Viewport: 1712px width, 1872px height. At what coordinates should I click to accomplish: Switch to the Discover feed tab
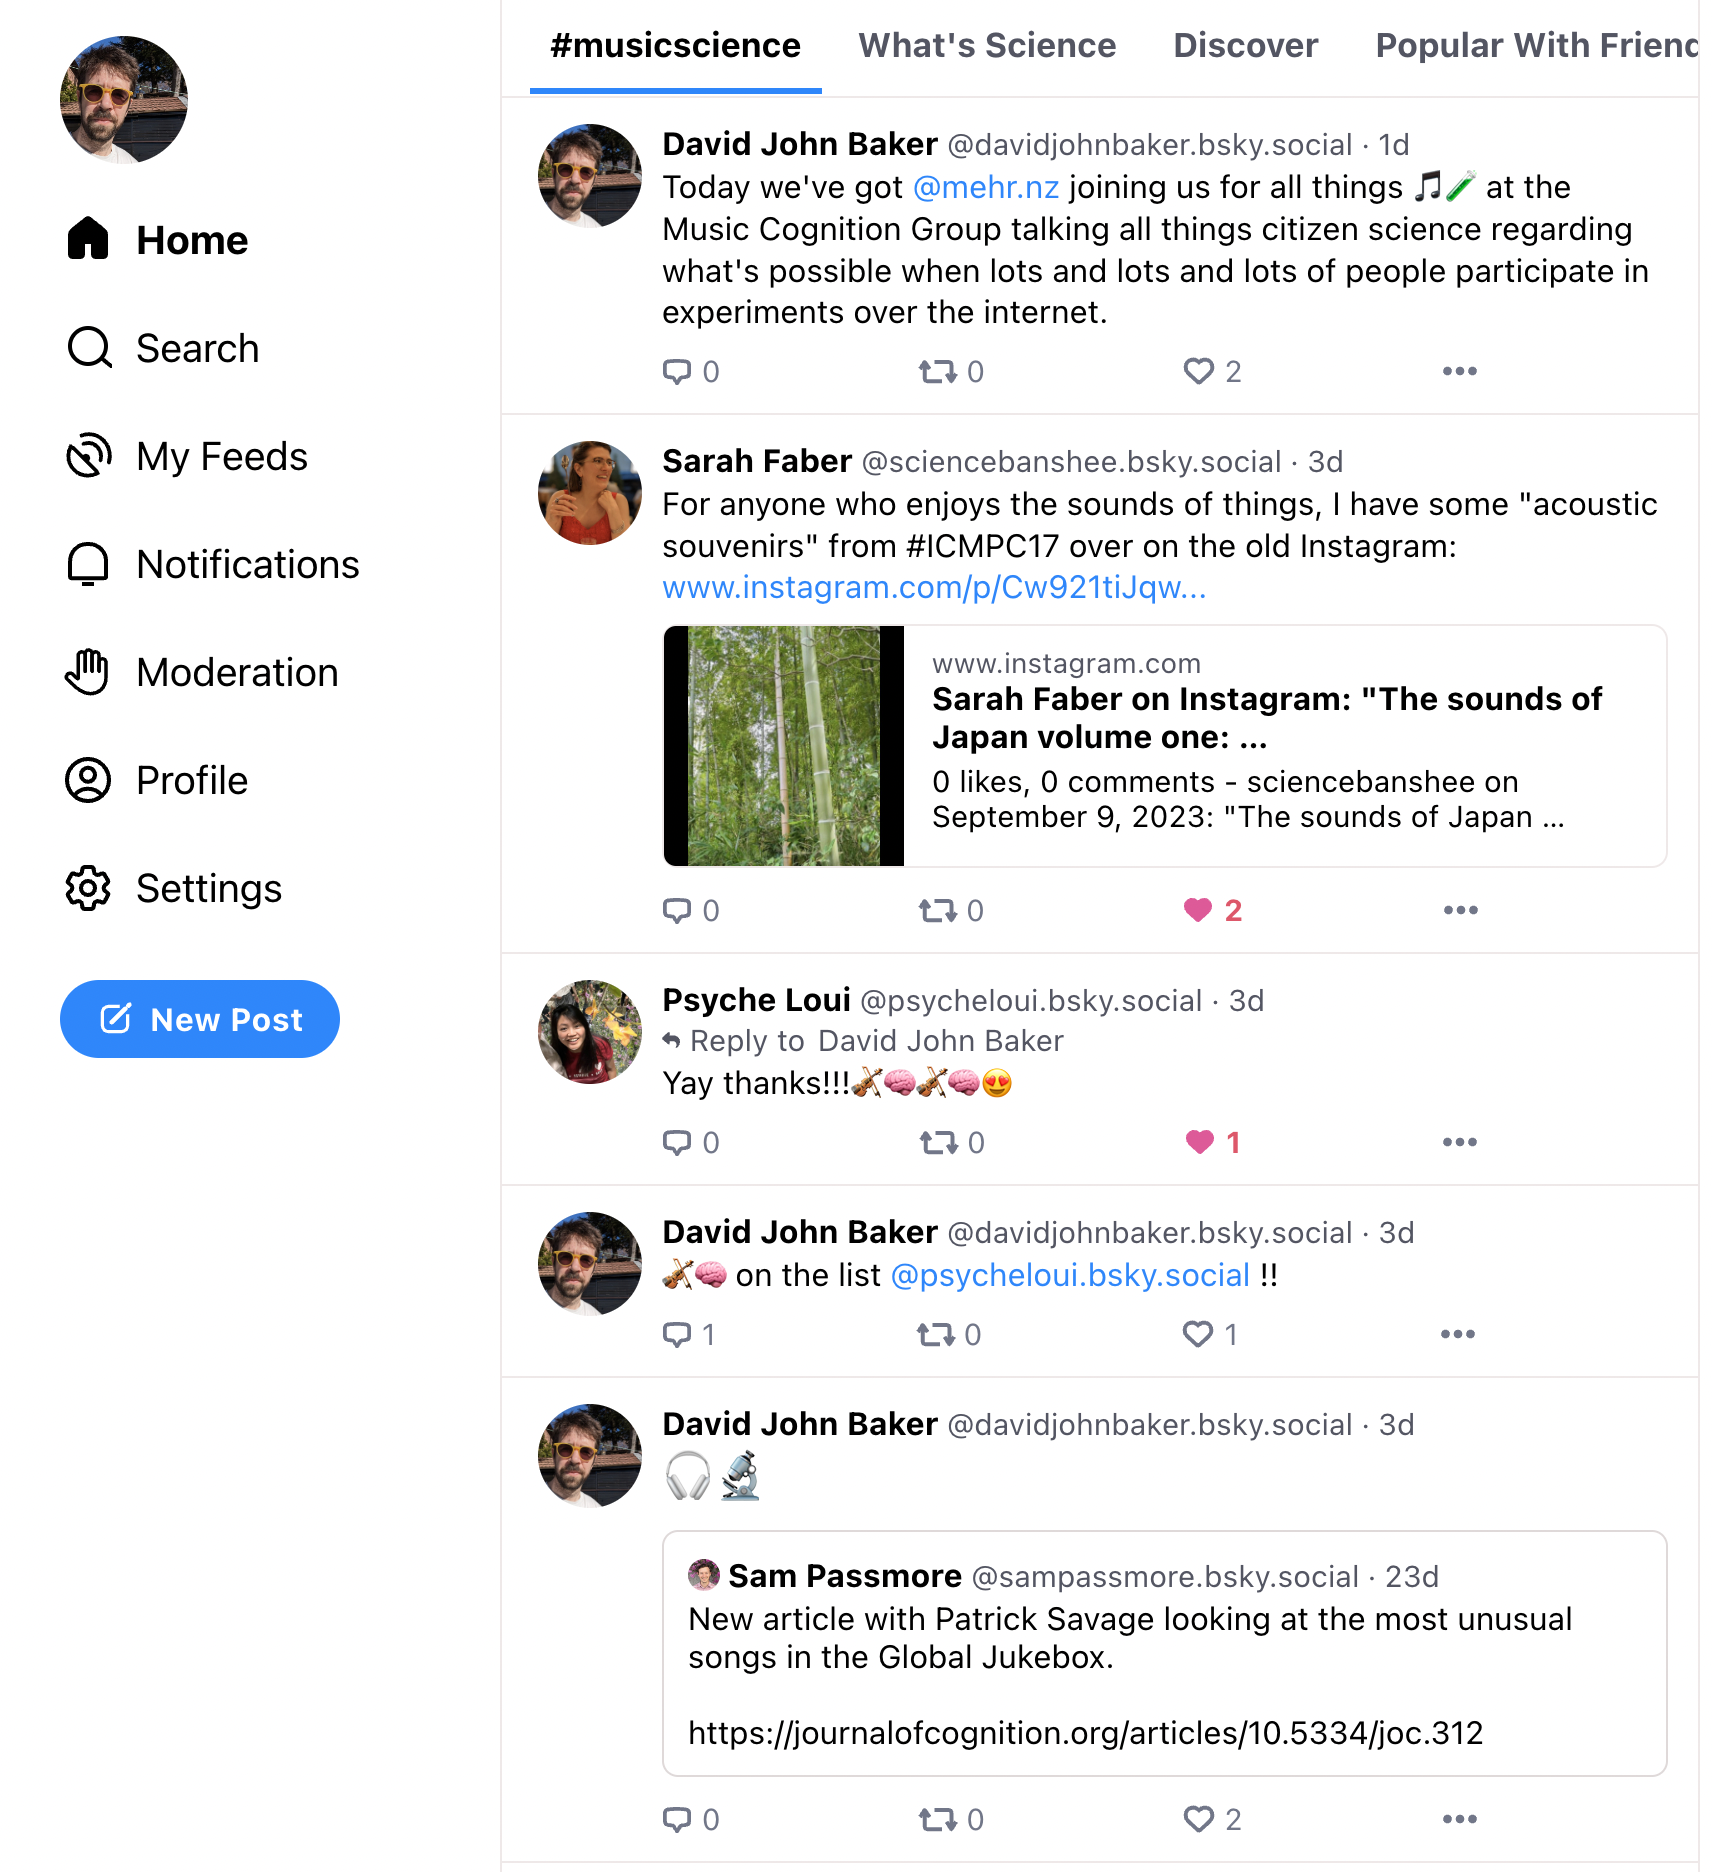[x=1245, y=46]
